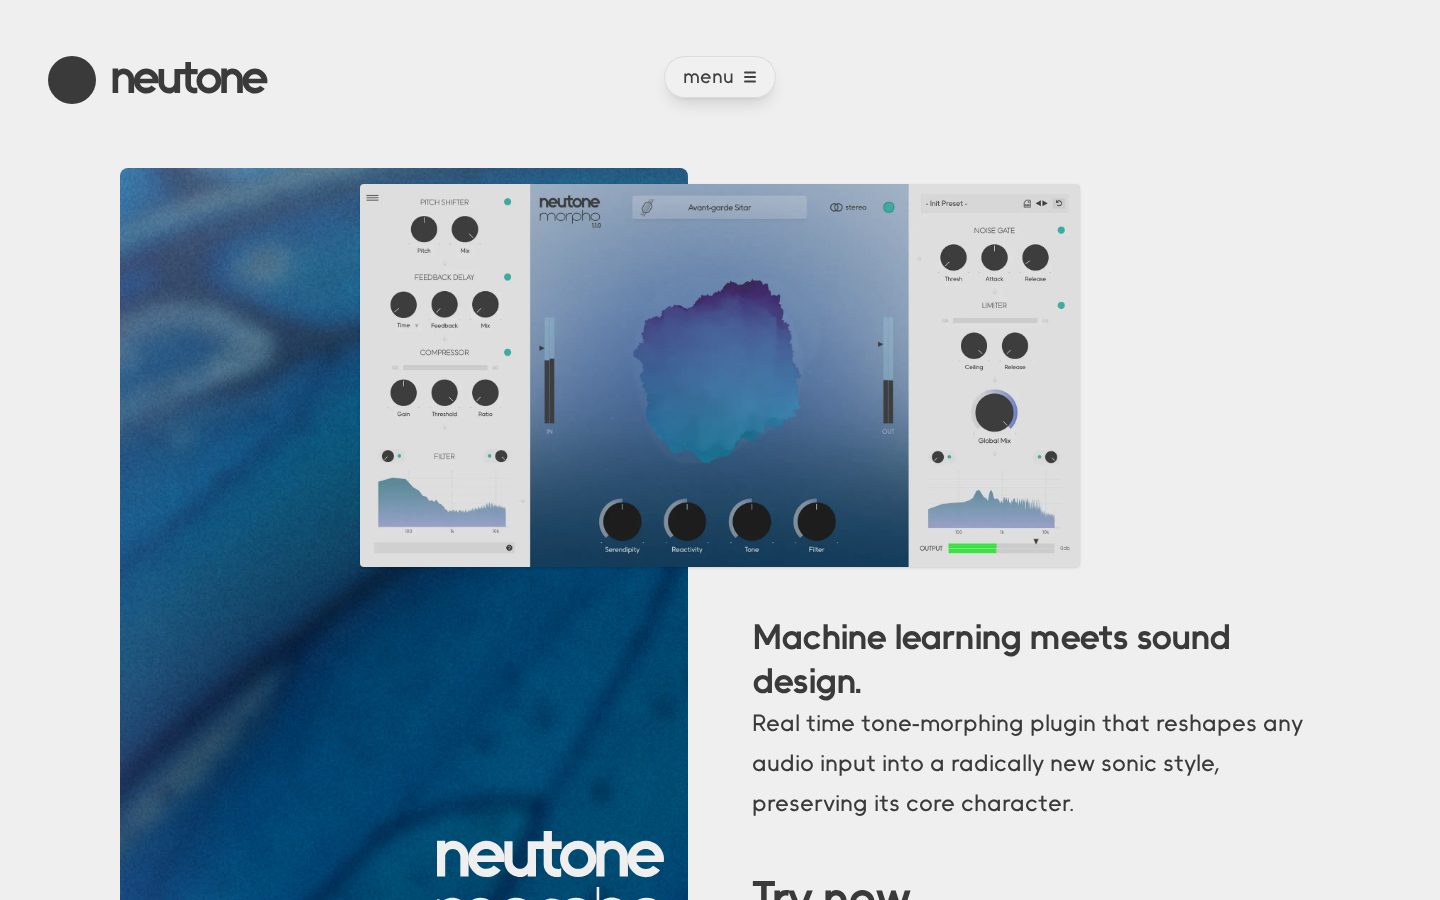The height and width of the screenshot is (900, 1440).
Task: Select next preset arrow
Action: point(1045,203)
